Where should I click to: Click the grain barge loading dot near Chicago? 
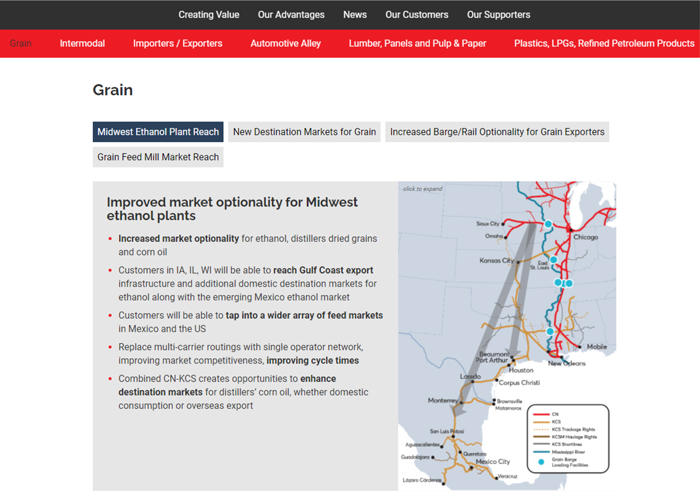coord(548,224)
